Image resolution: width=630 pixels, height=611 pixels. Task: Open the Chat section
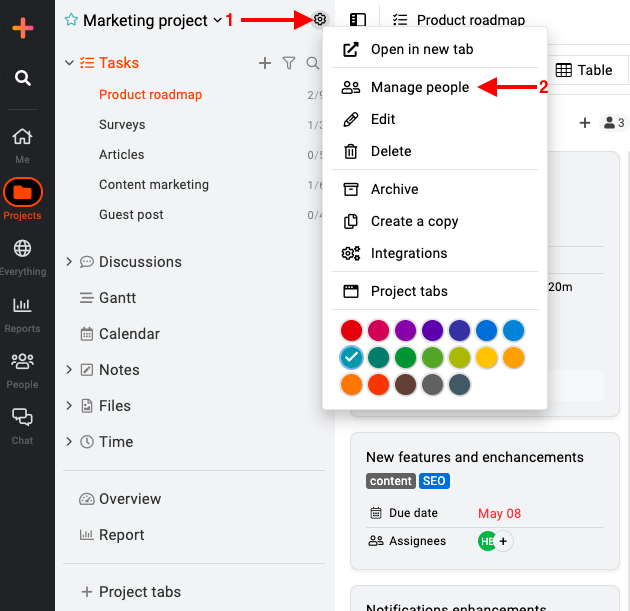click(22, 427)
